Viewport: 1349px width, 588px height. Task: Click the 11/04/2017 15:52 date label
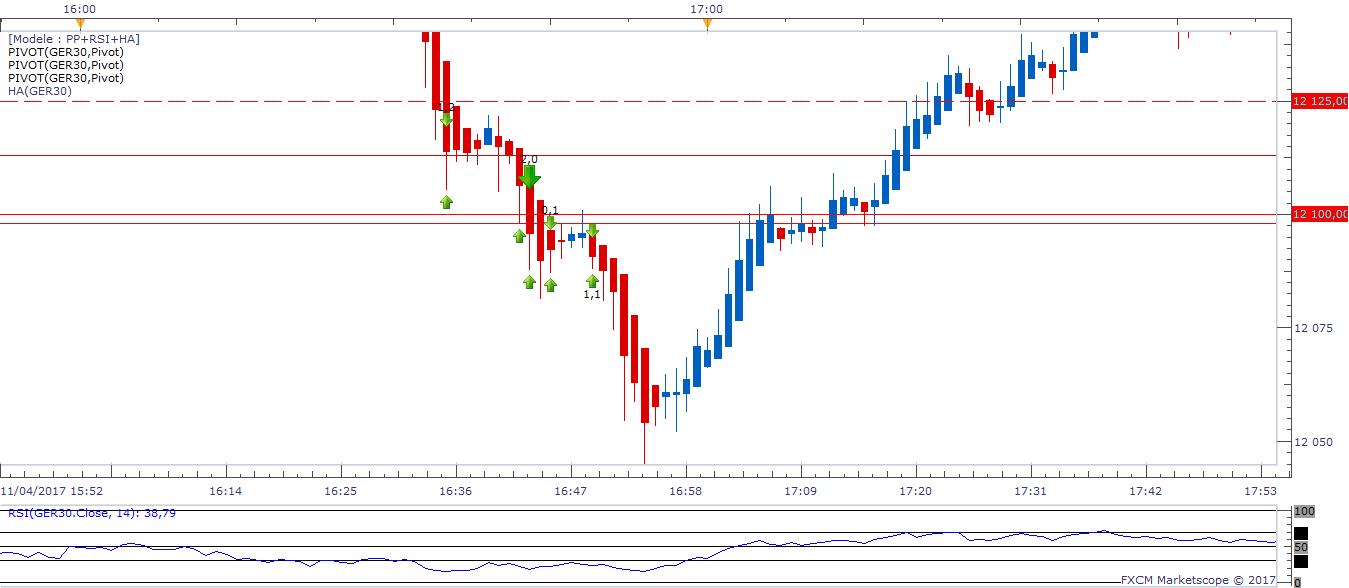coord(50,491)
